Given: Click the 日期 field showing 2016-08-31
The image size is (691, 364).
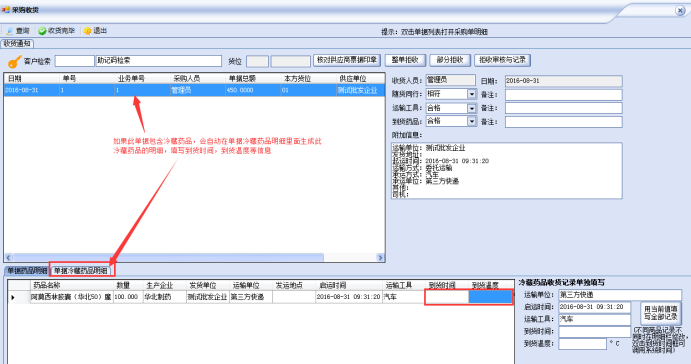Looking at the screenshot, I should point(564,81).
